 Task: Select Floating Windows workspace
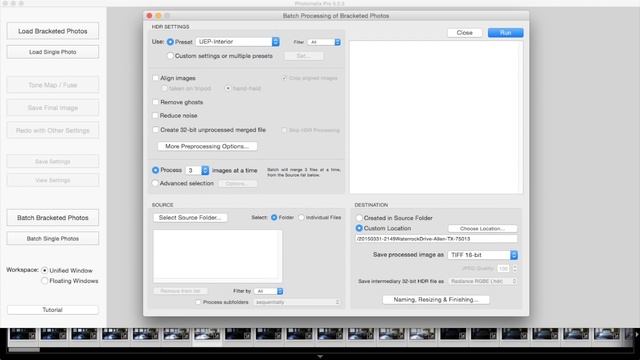pos(44,281)
